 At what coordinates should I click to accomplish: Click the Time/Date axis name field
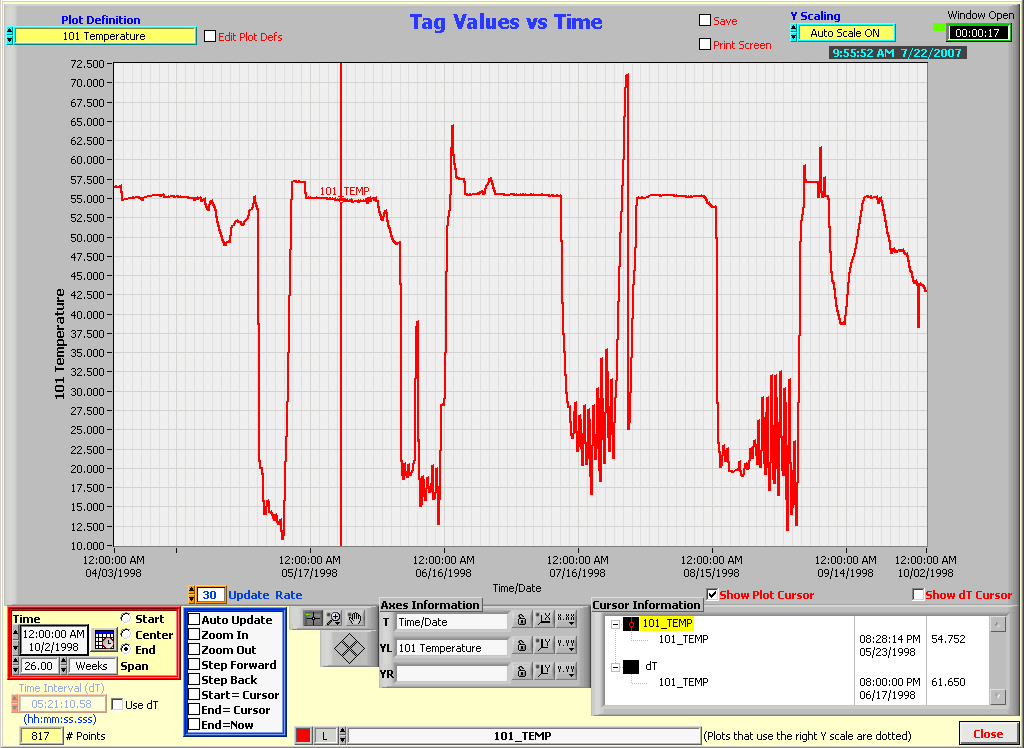(452, 621)
